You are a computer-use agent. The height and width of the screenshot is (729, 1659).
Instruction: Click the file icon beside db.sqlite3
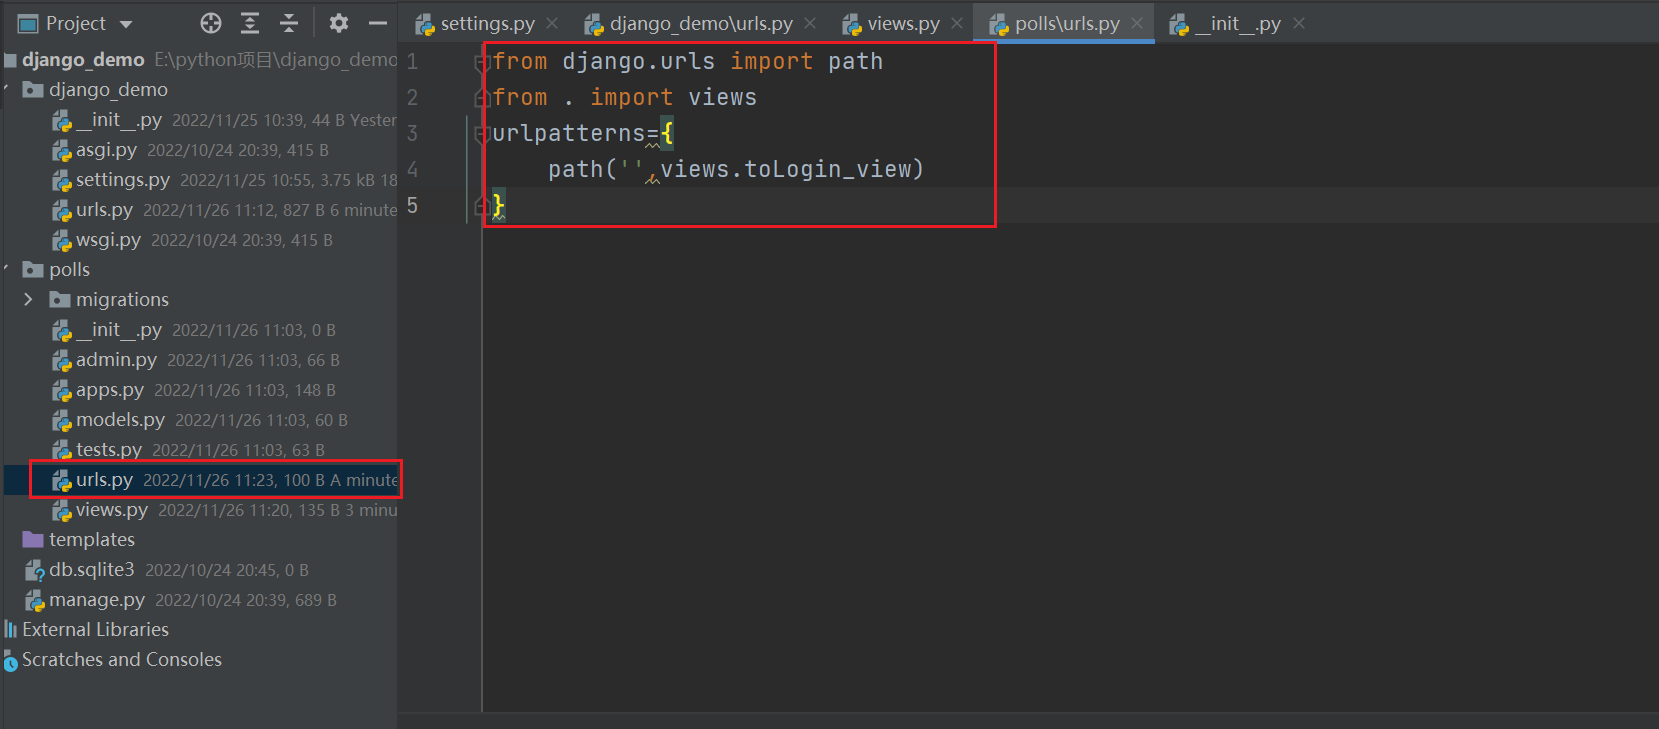point(34,571)
